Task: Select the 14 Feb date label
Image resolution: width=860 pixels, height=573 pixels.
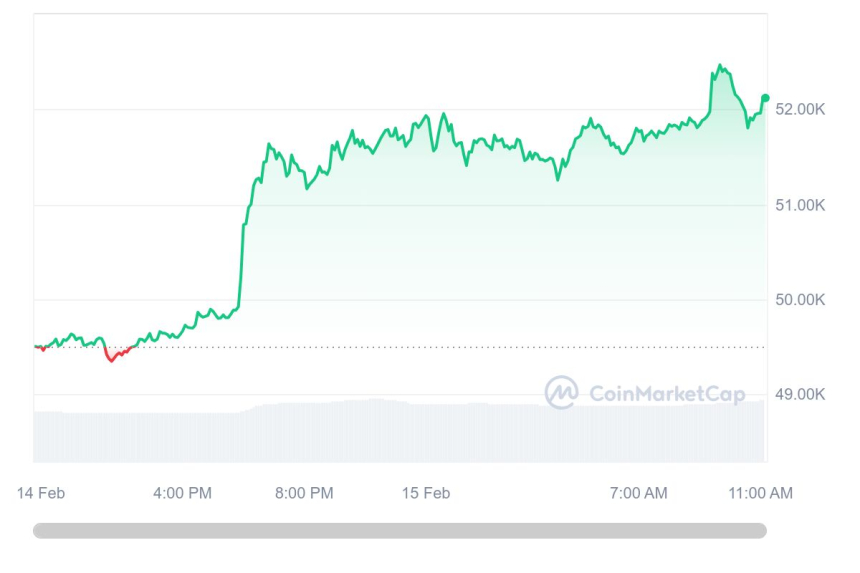Action: tap(42, 493)
